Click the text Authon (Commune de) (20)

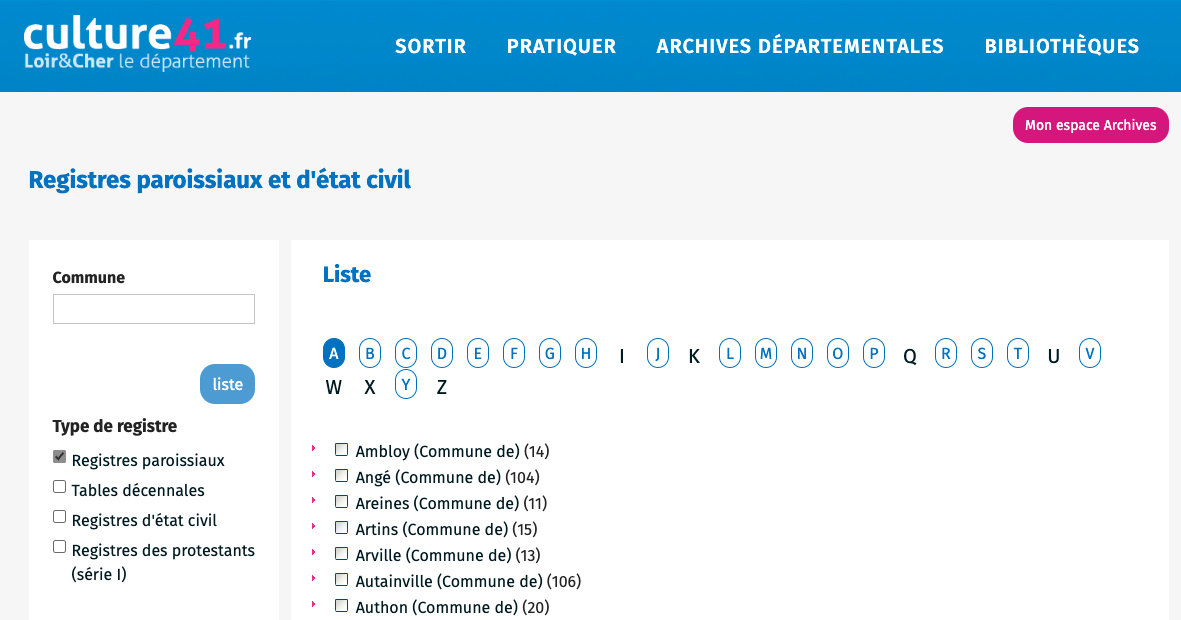tap(453, 607)
